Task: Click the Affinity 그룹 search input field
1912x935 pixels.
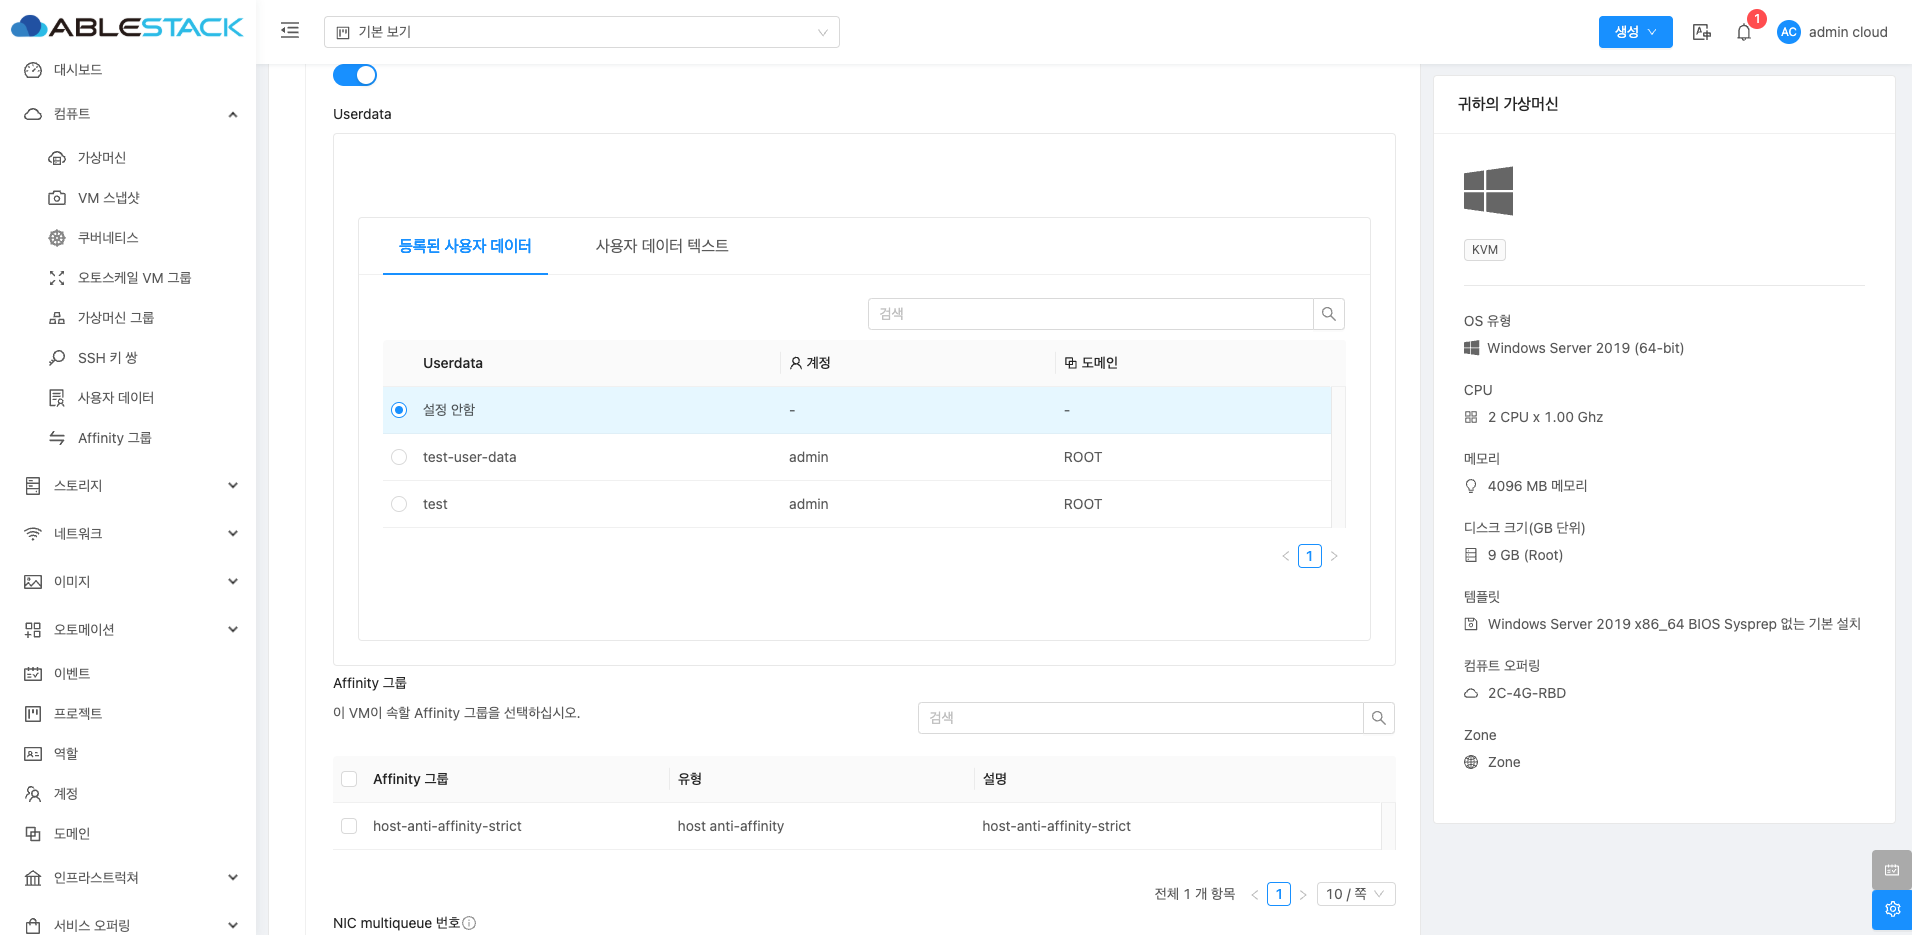Action: tap(1140, 718)
